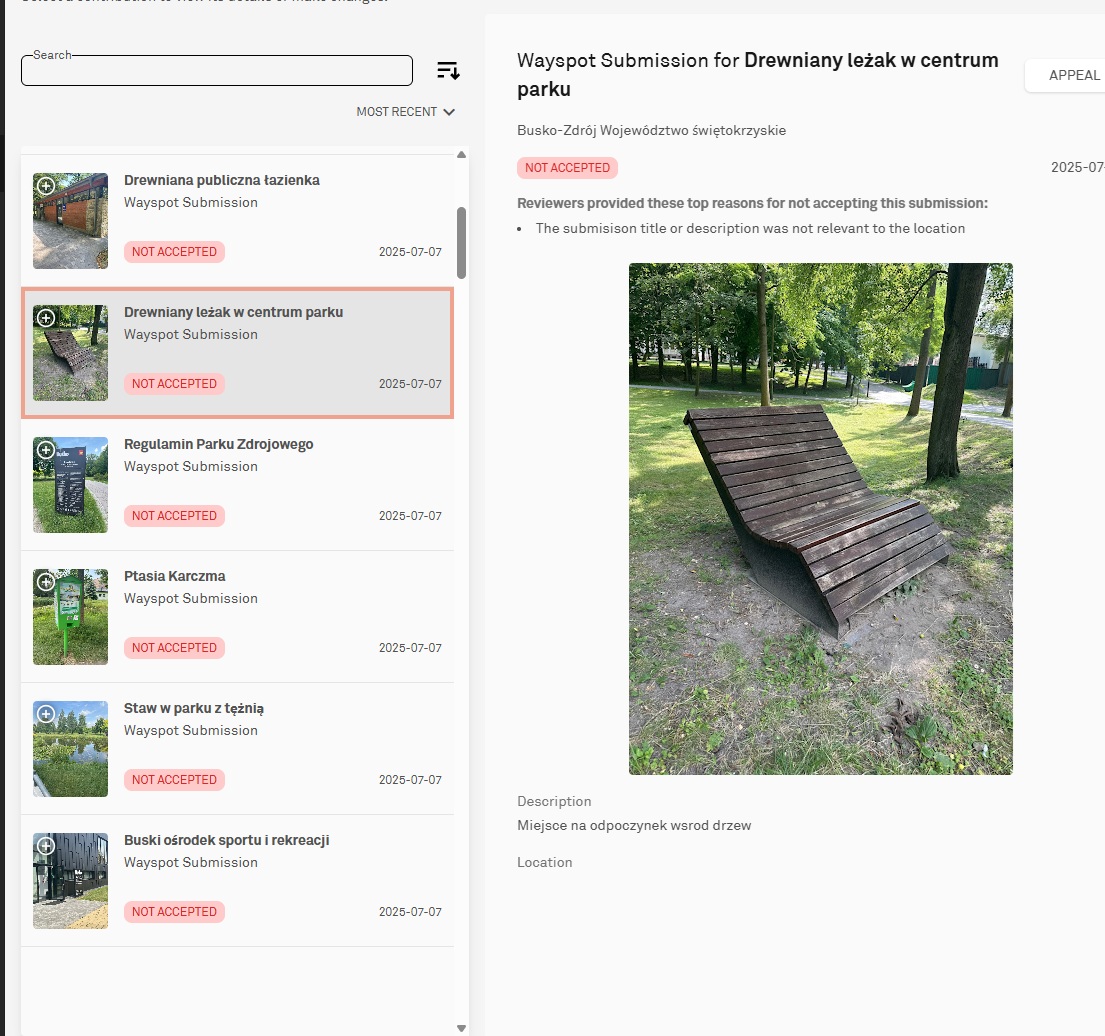Select the Staw w parku z tężnią title
Image resolution: width=1105 pixels, height=1036 pixels.
click(x=194, y=708)
